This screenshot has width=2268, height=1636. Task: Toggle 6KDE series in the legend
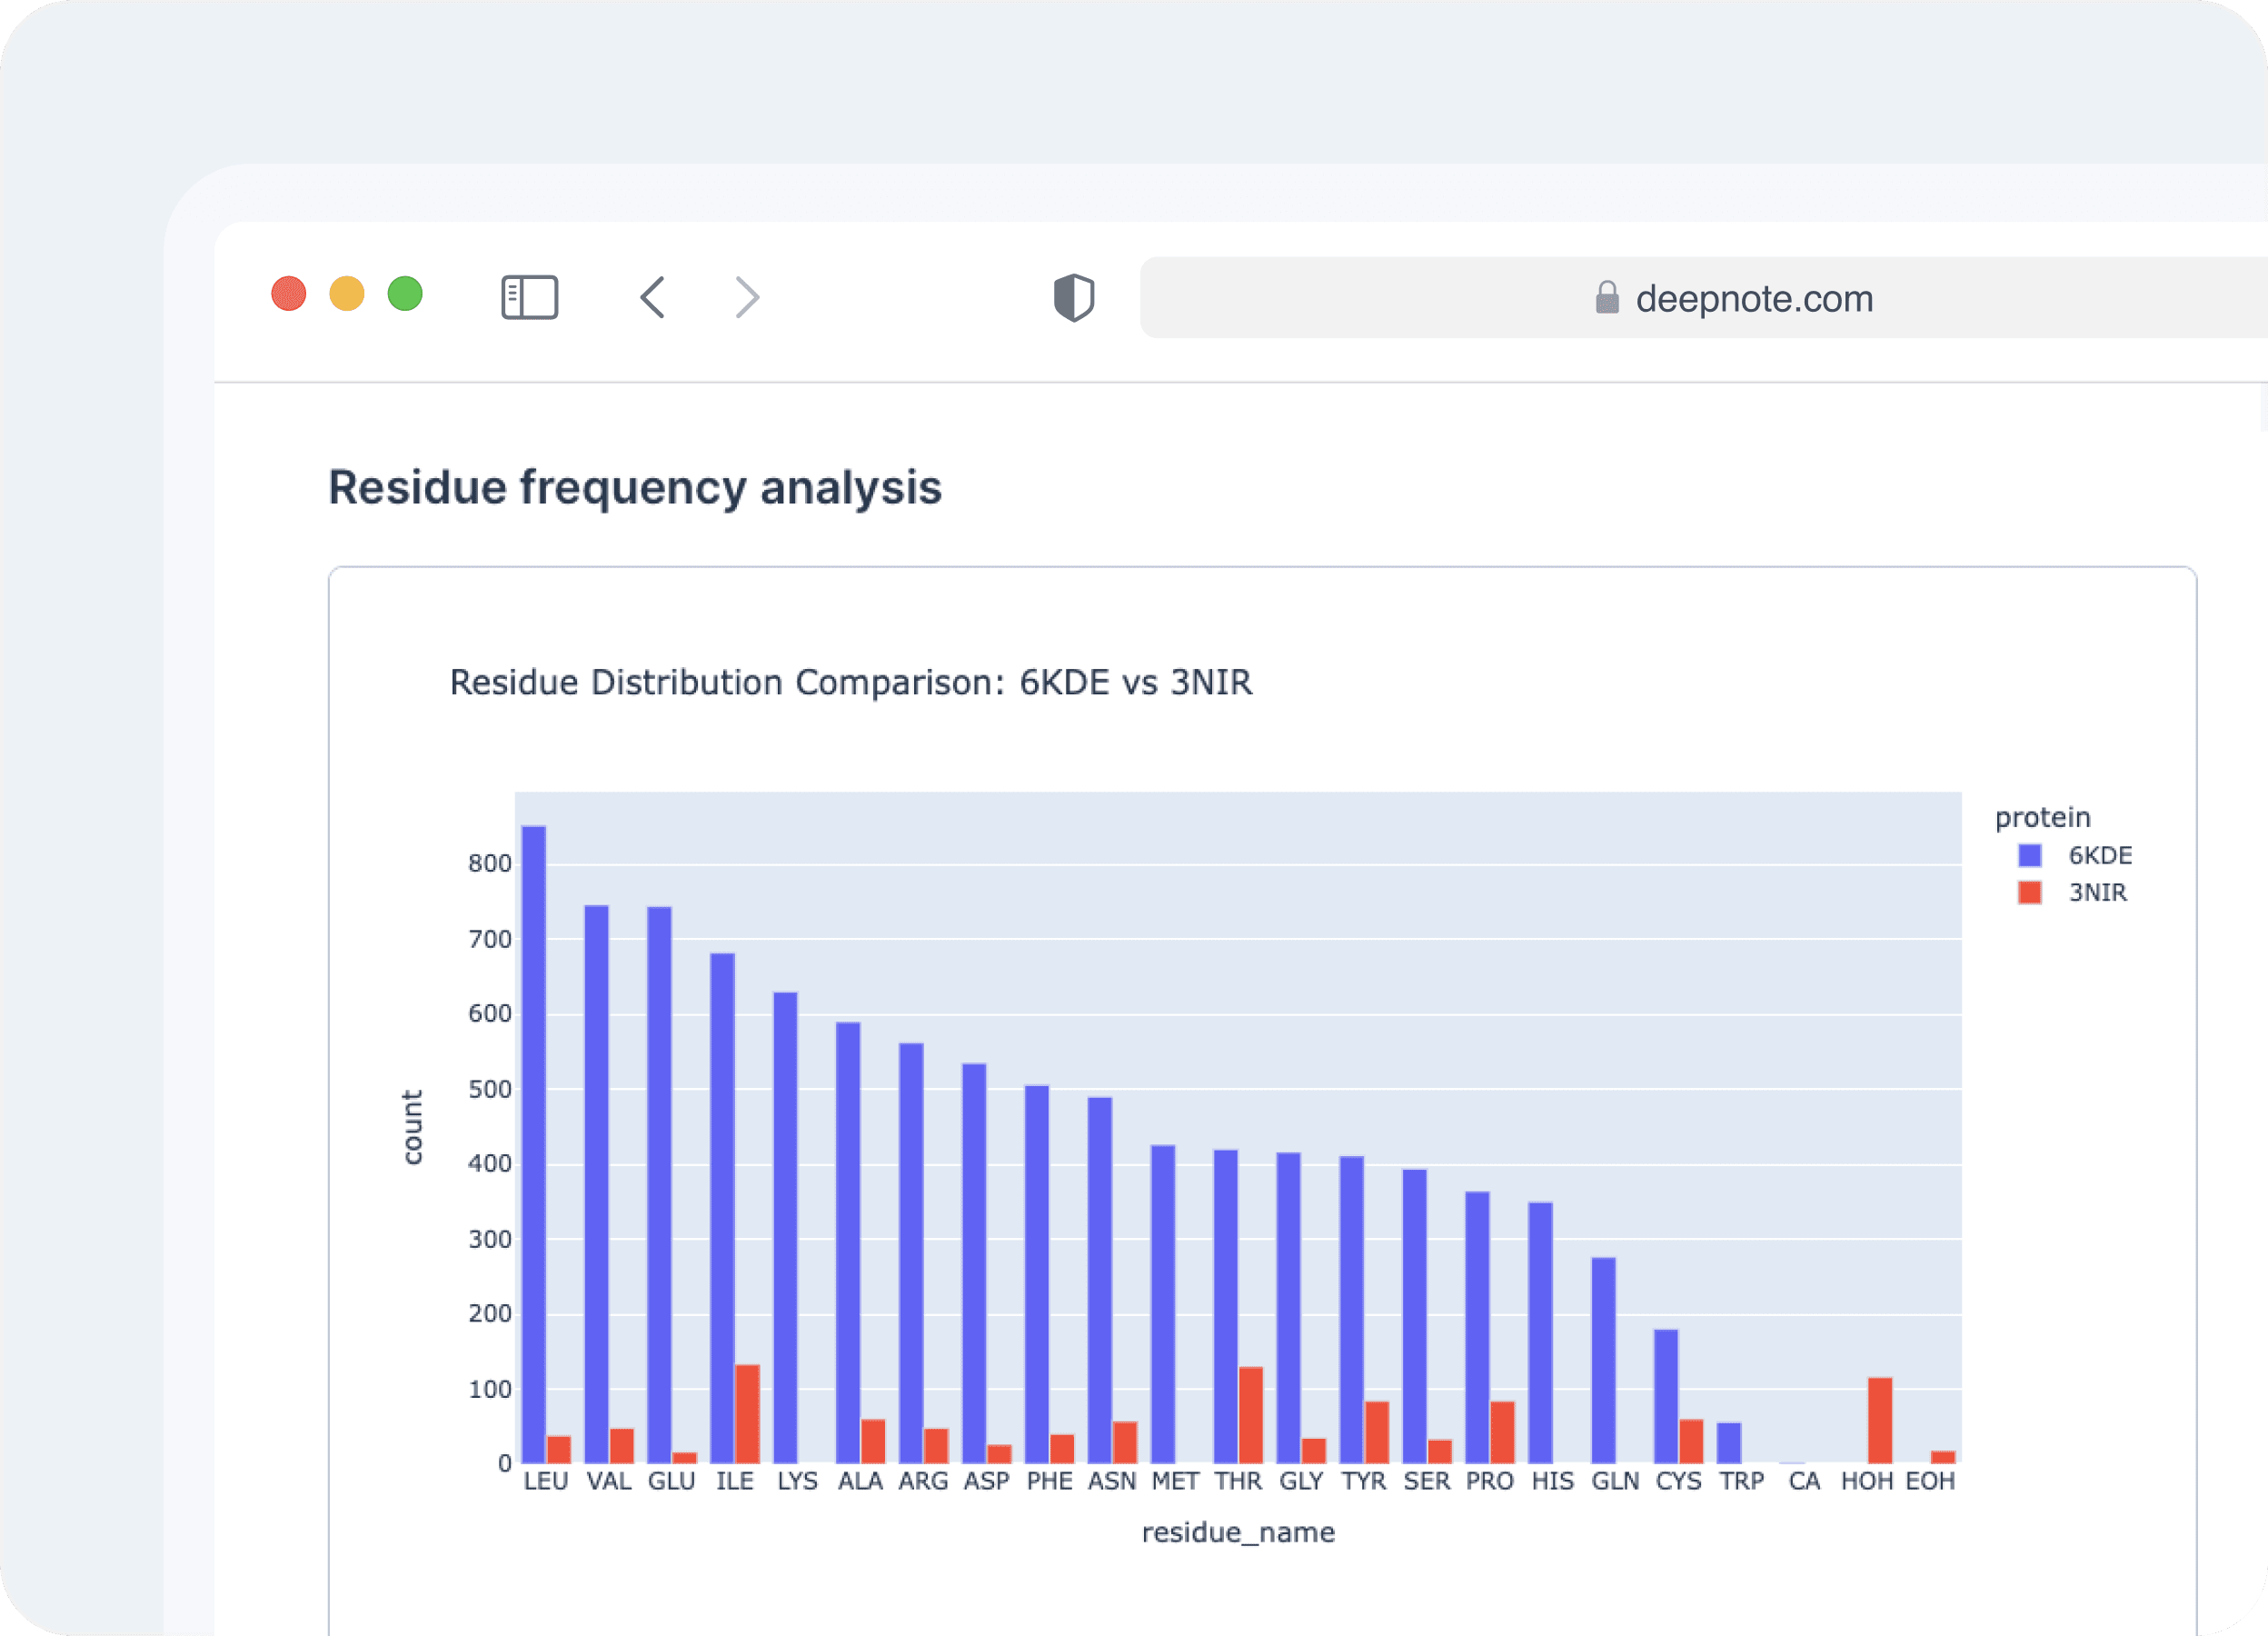[x=2099, y=855]
